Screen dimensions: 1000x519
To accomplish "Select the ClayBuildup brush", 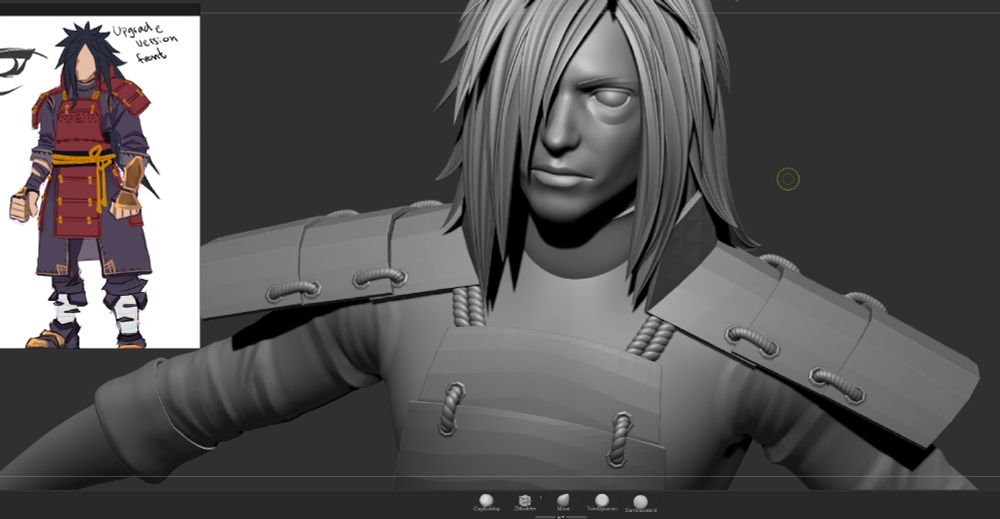I will [x=486, y=501].
